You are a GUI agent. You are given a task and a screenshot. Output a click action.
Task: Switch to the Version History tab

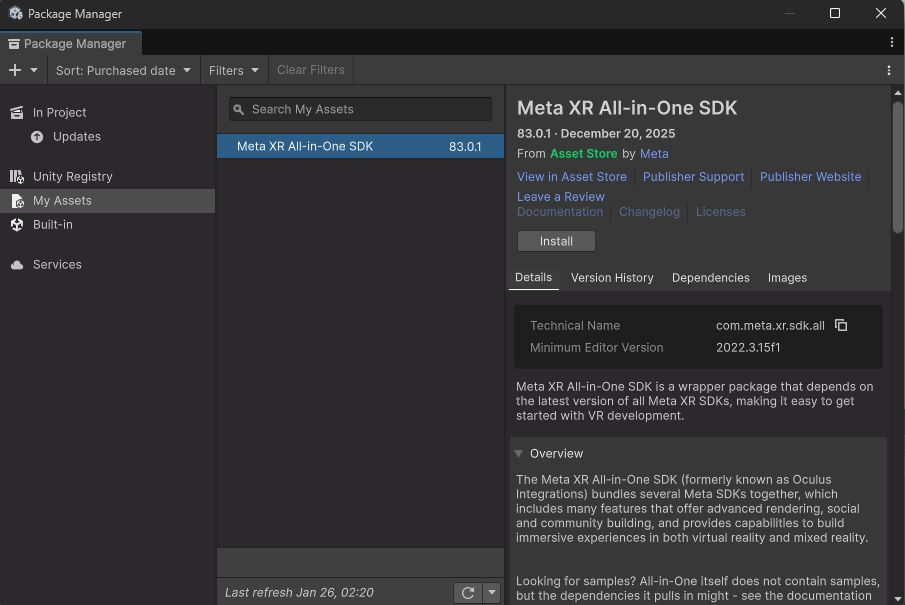(x=612, y=277)
